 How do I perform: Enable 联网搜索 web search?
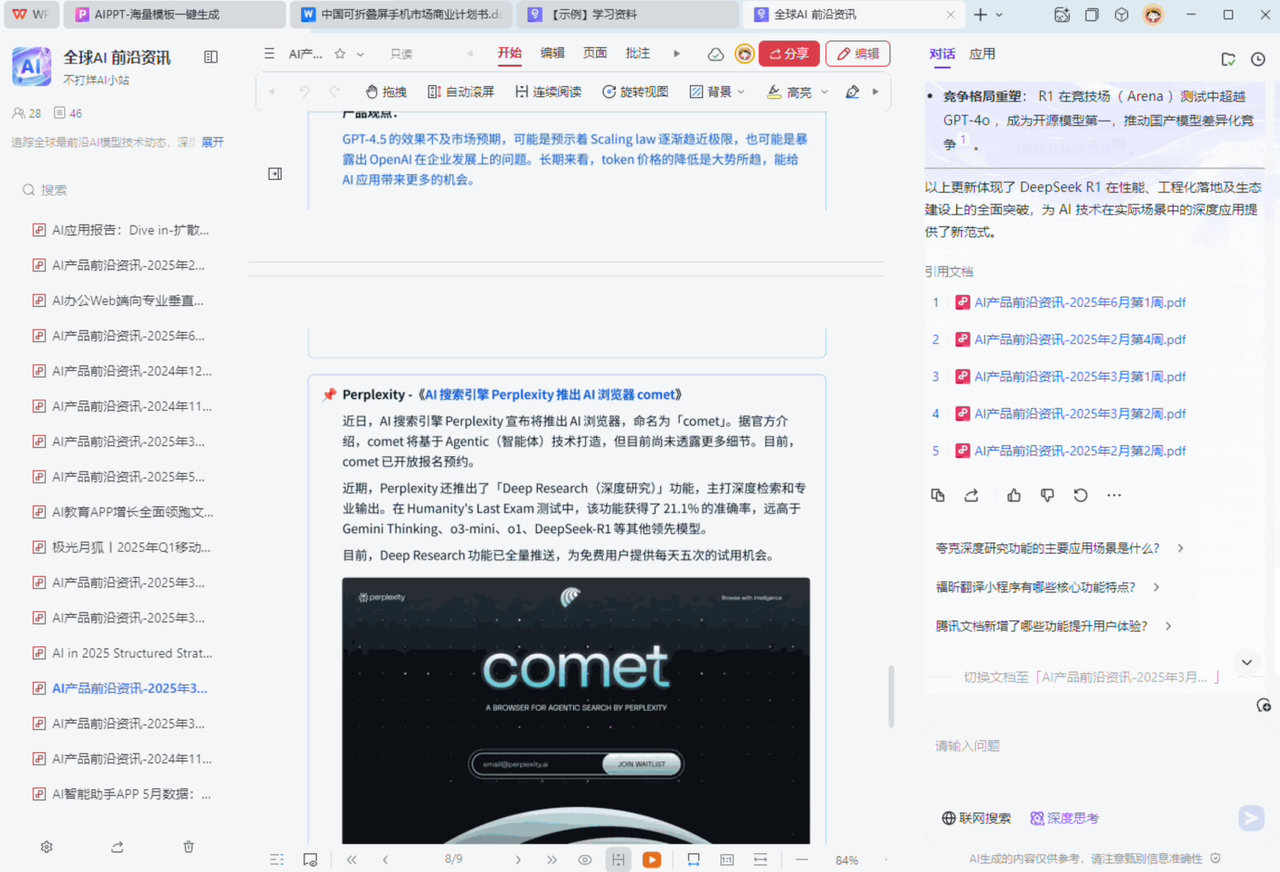pos(975,818)
